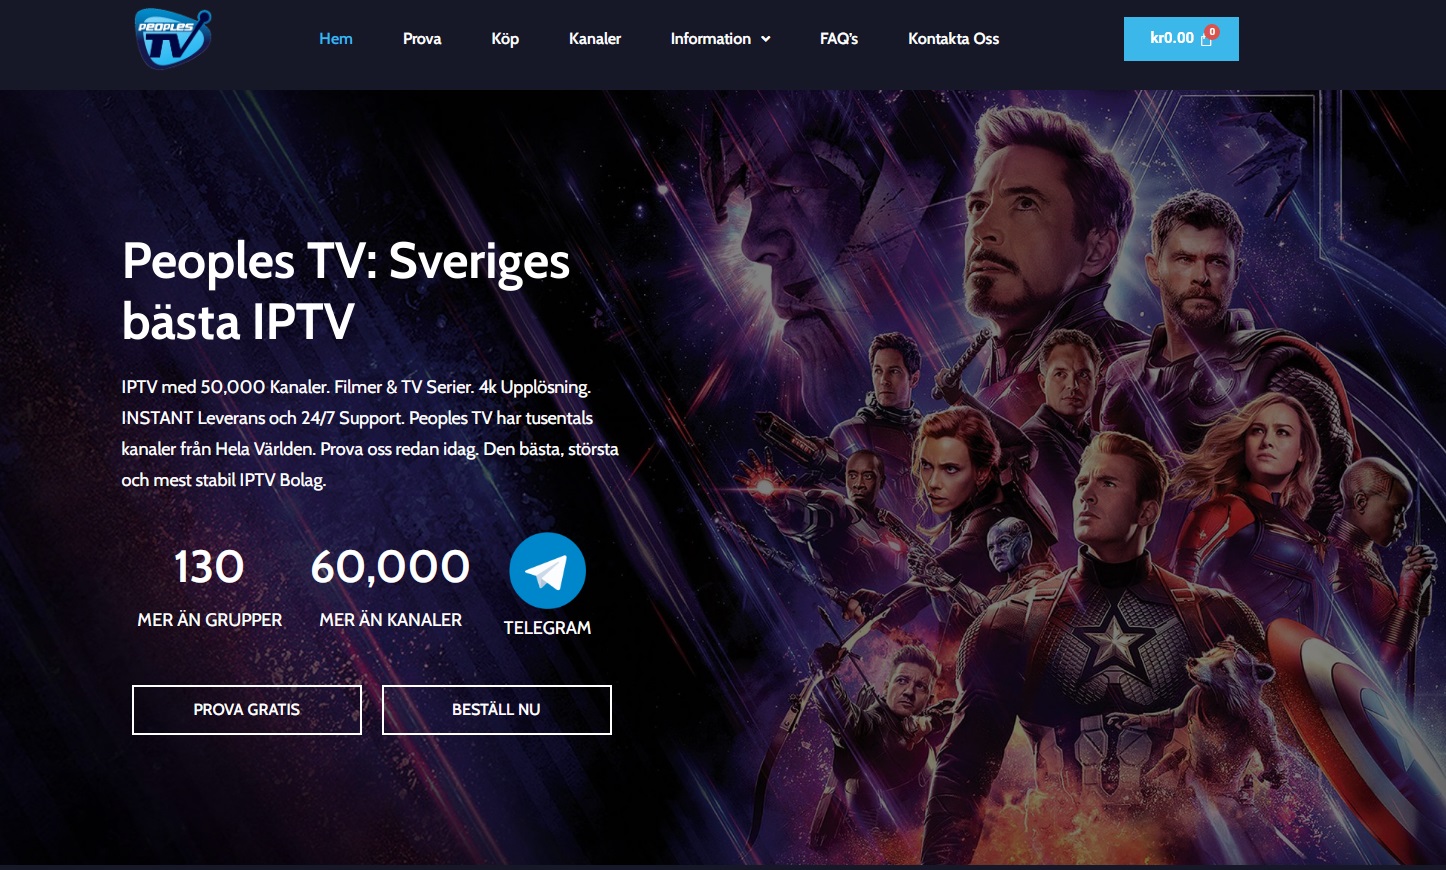Click the Peoples TV headline text
1446x870 pixels.
coord(346,291)
